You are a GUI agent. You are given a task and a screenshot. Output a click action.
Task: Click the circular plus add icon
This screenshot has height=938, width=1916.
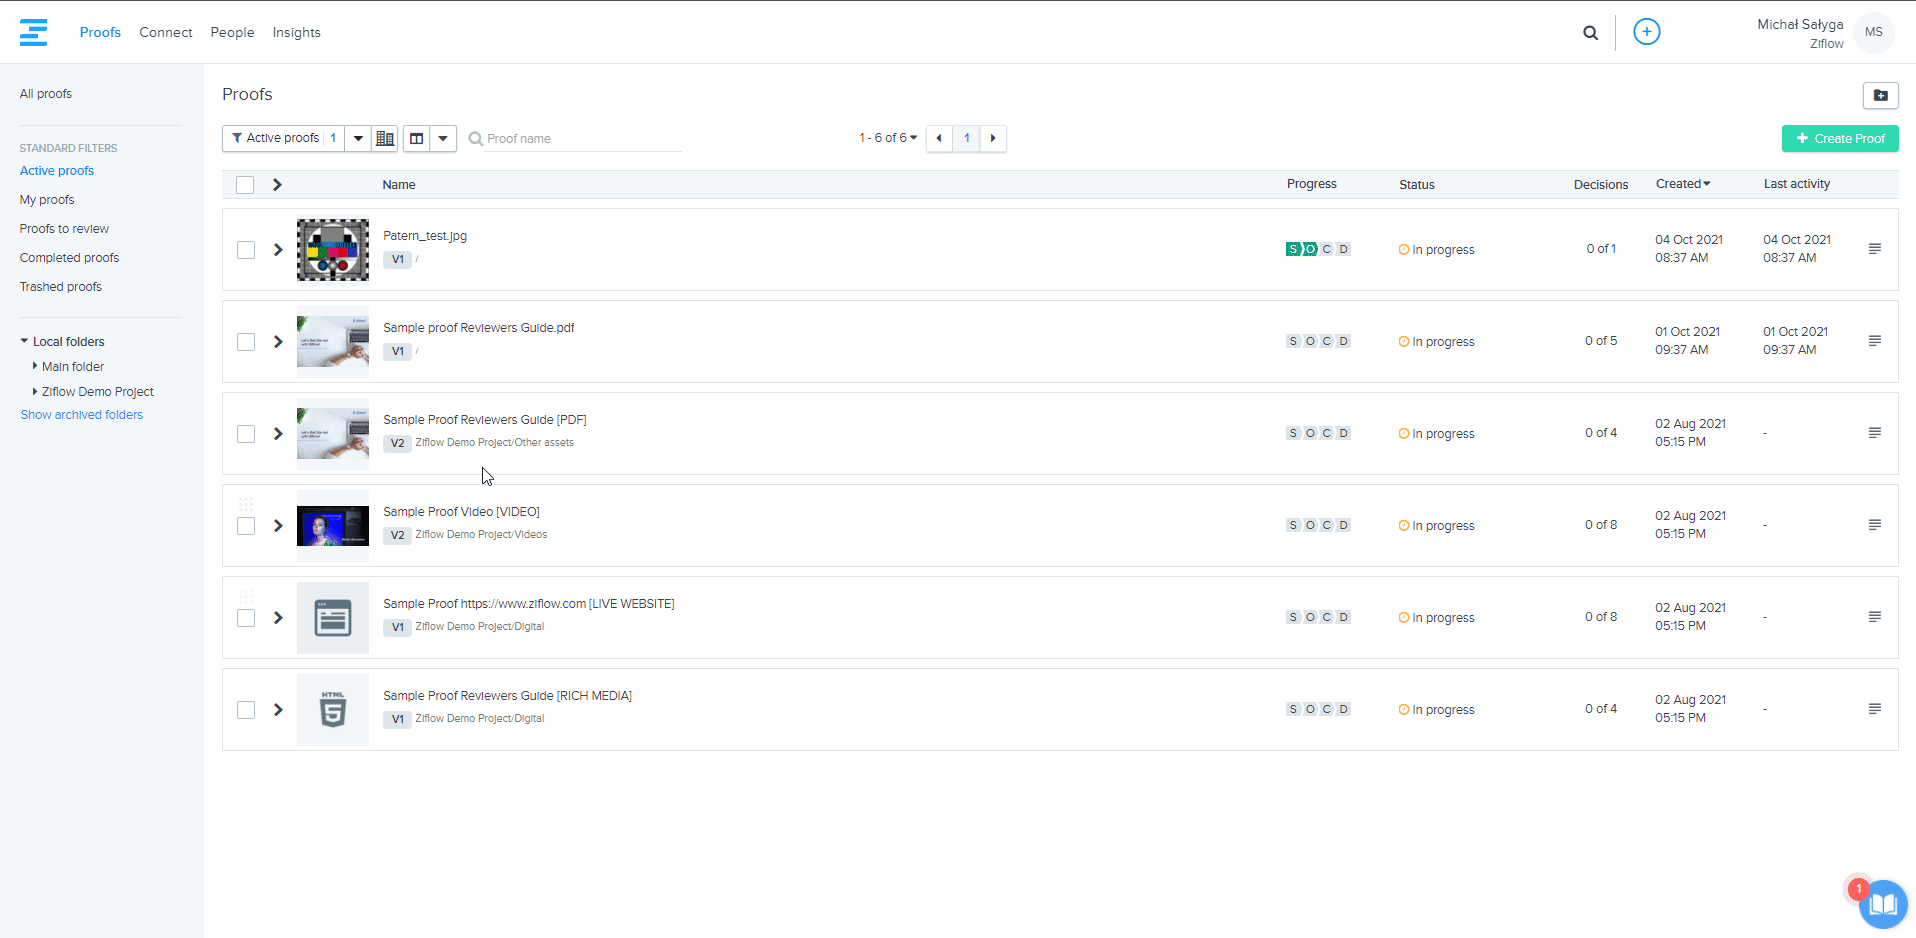click(1646, 32)
